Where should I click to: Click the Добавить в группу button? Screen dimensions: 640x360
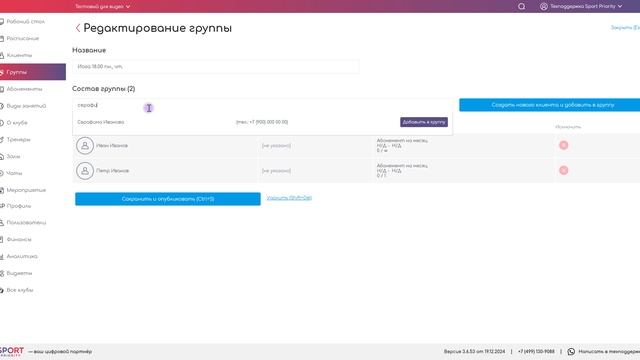click(x=424, y=122)
